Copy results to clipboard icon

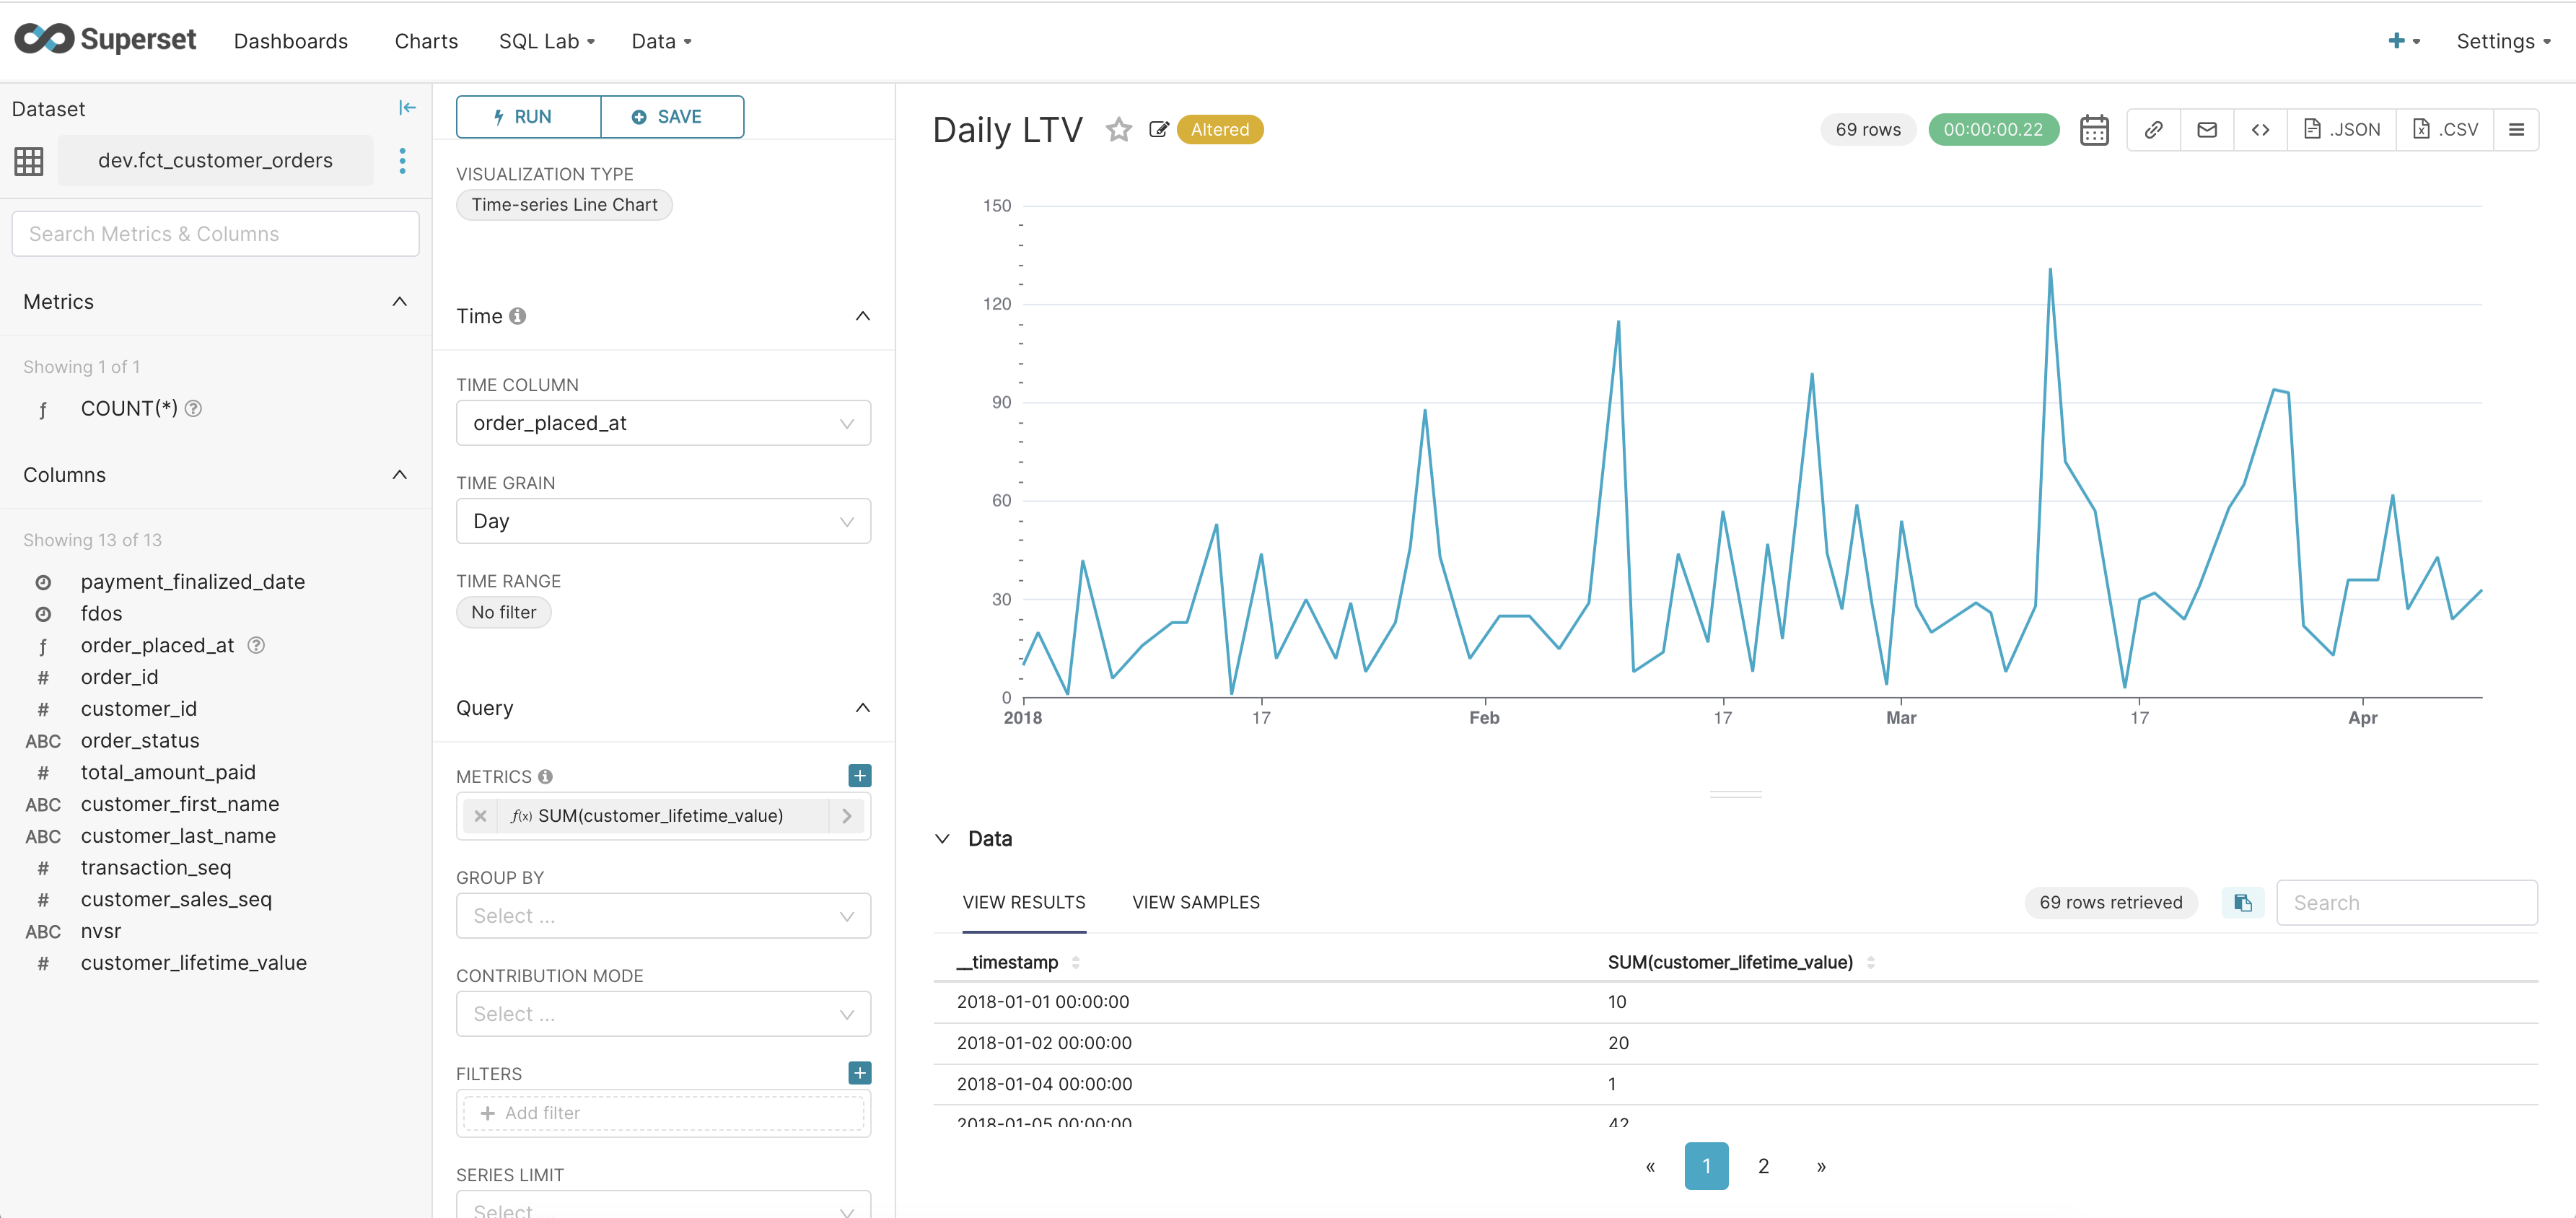pyautogui.click(x=2242, y=903)
